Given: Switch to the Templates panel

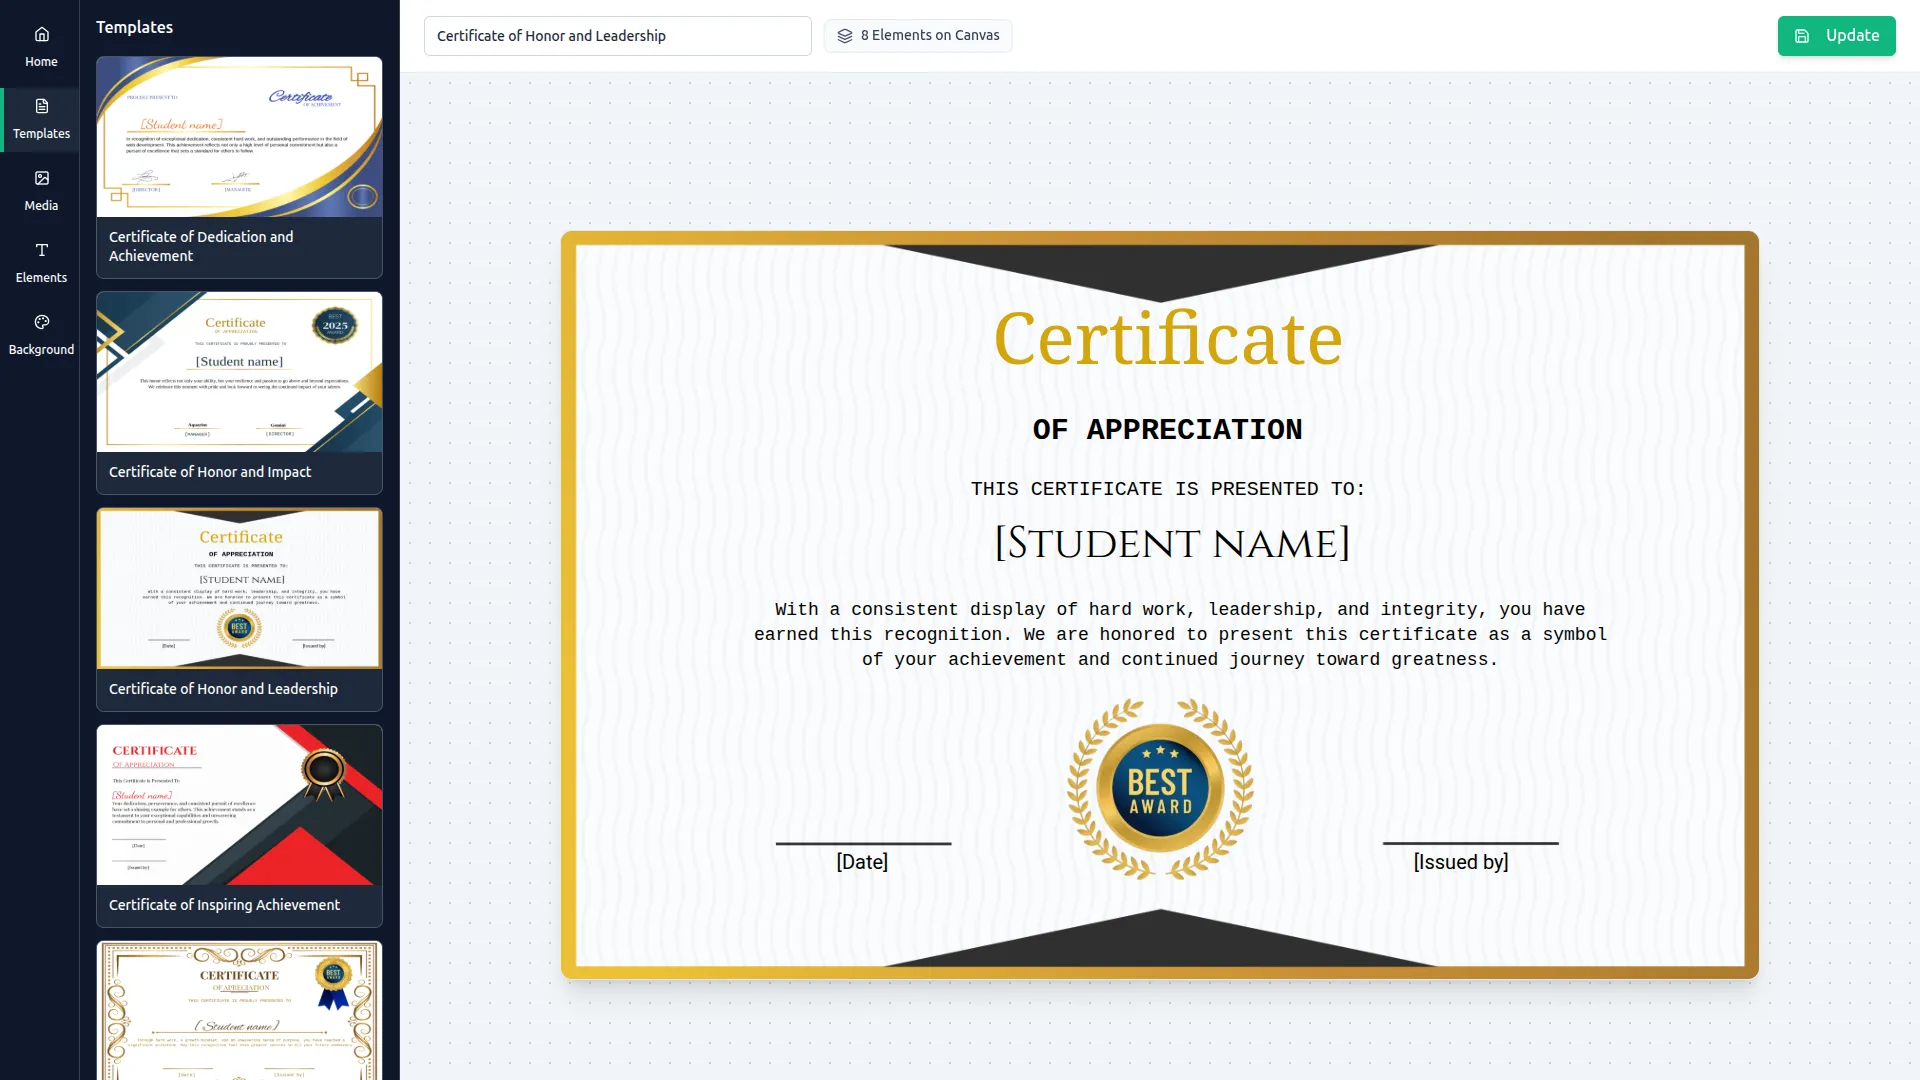Looking at the screenshot, I should [40, 119].
